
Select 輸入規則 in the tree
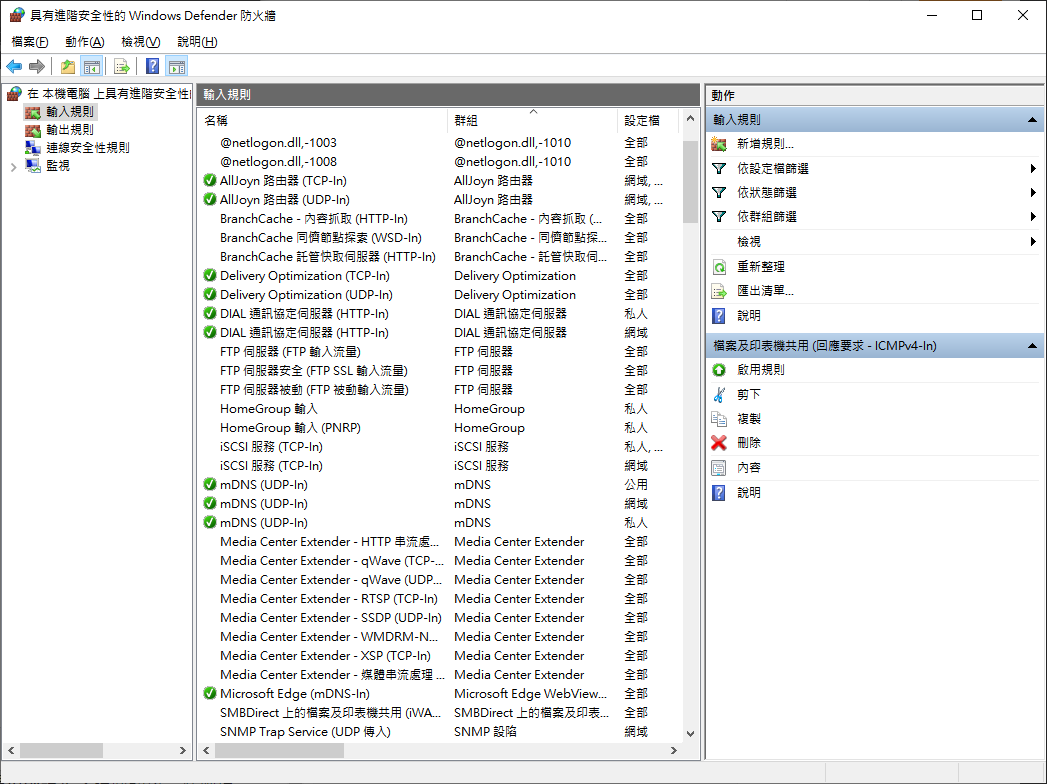(70, 112)
